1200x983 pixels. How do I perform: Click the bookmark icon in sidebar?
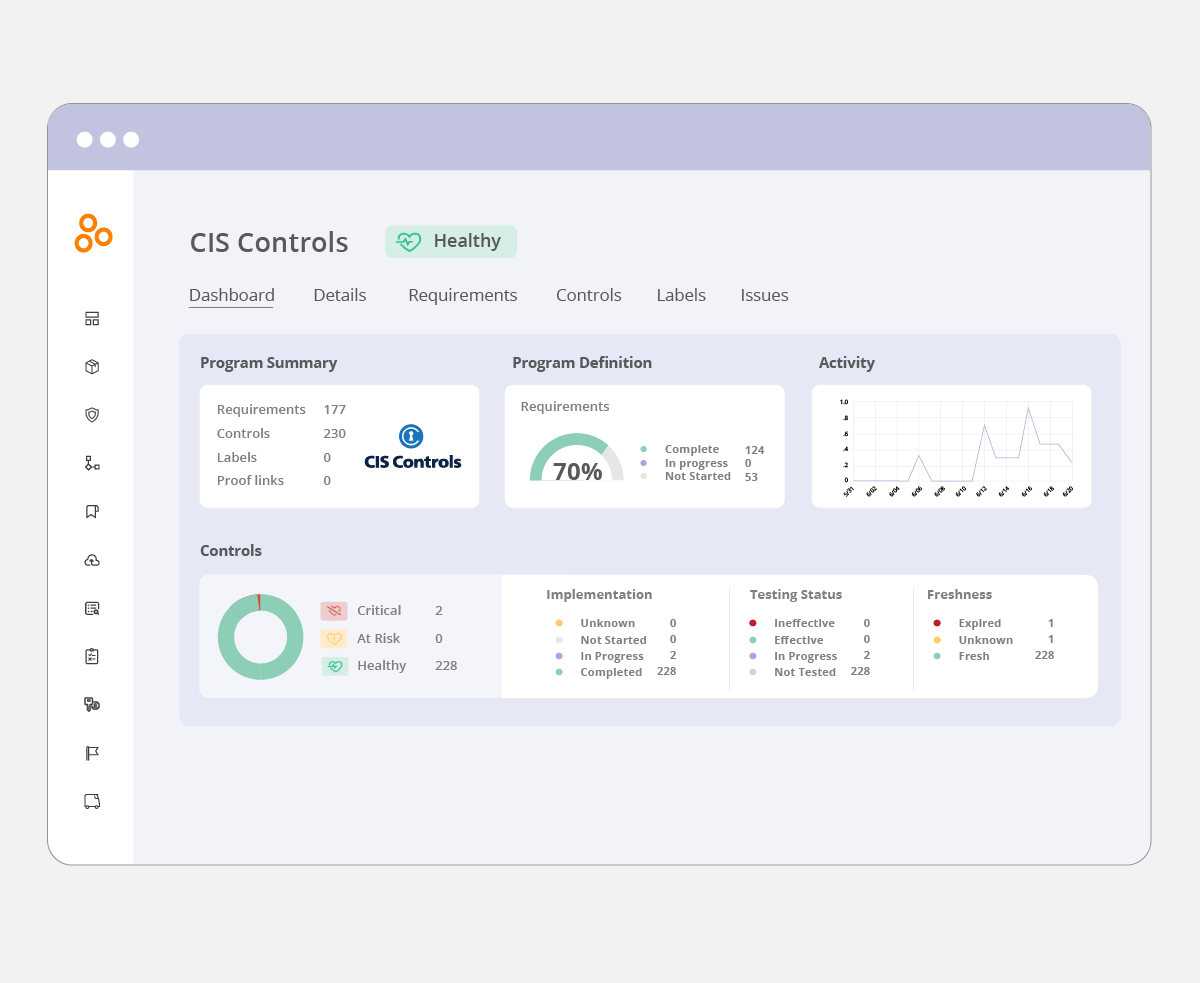(92, 511)
